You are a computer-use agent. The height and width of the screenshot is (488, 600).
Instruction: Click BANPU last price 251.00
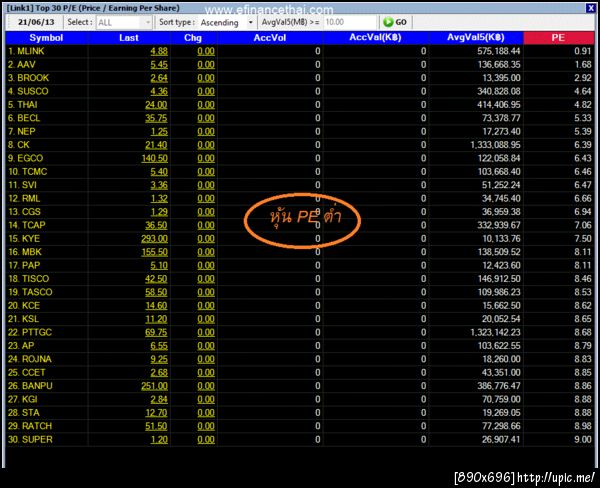154,386
